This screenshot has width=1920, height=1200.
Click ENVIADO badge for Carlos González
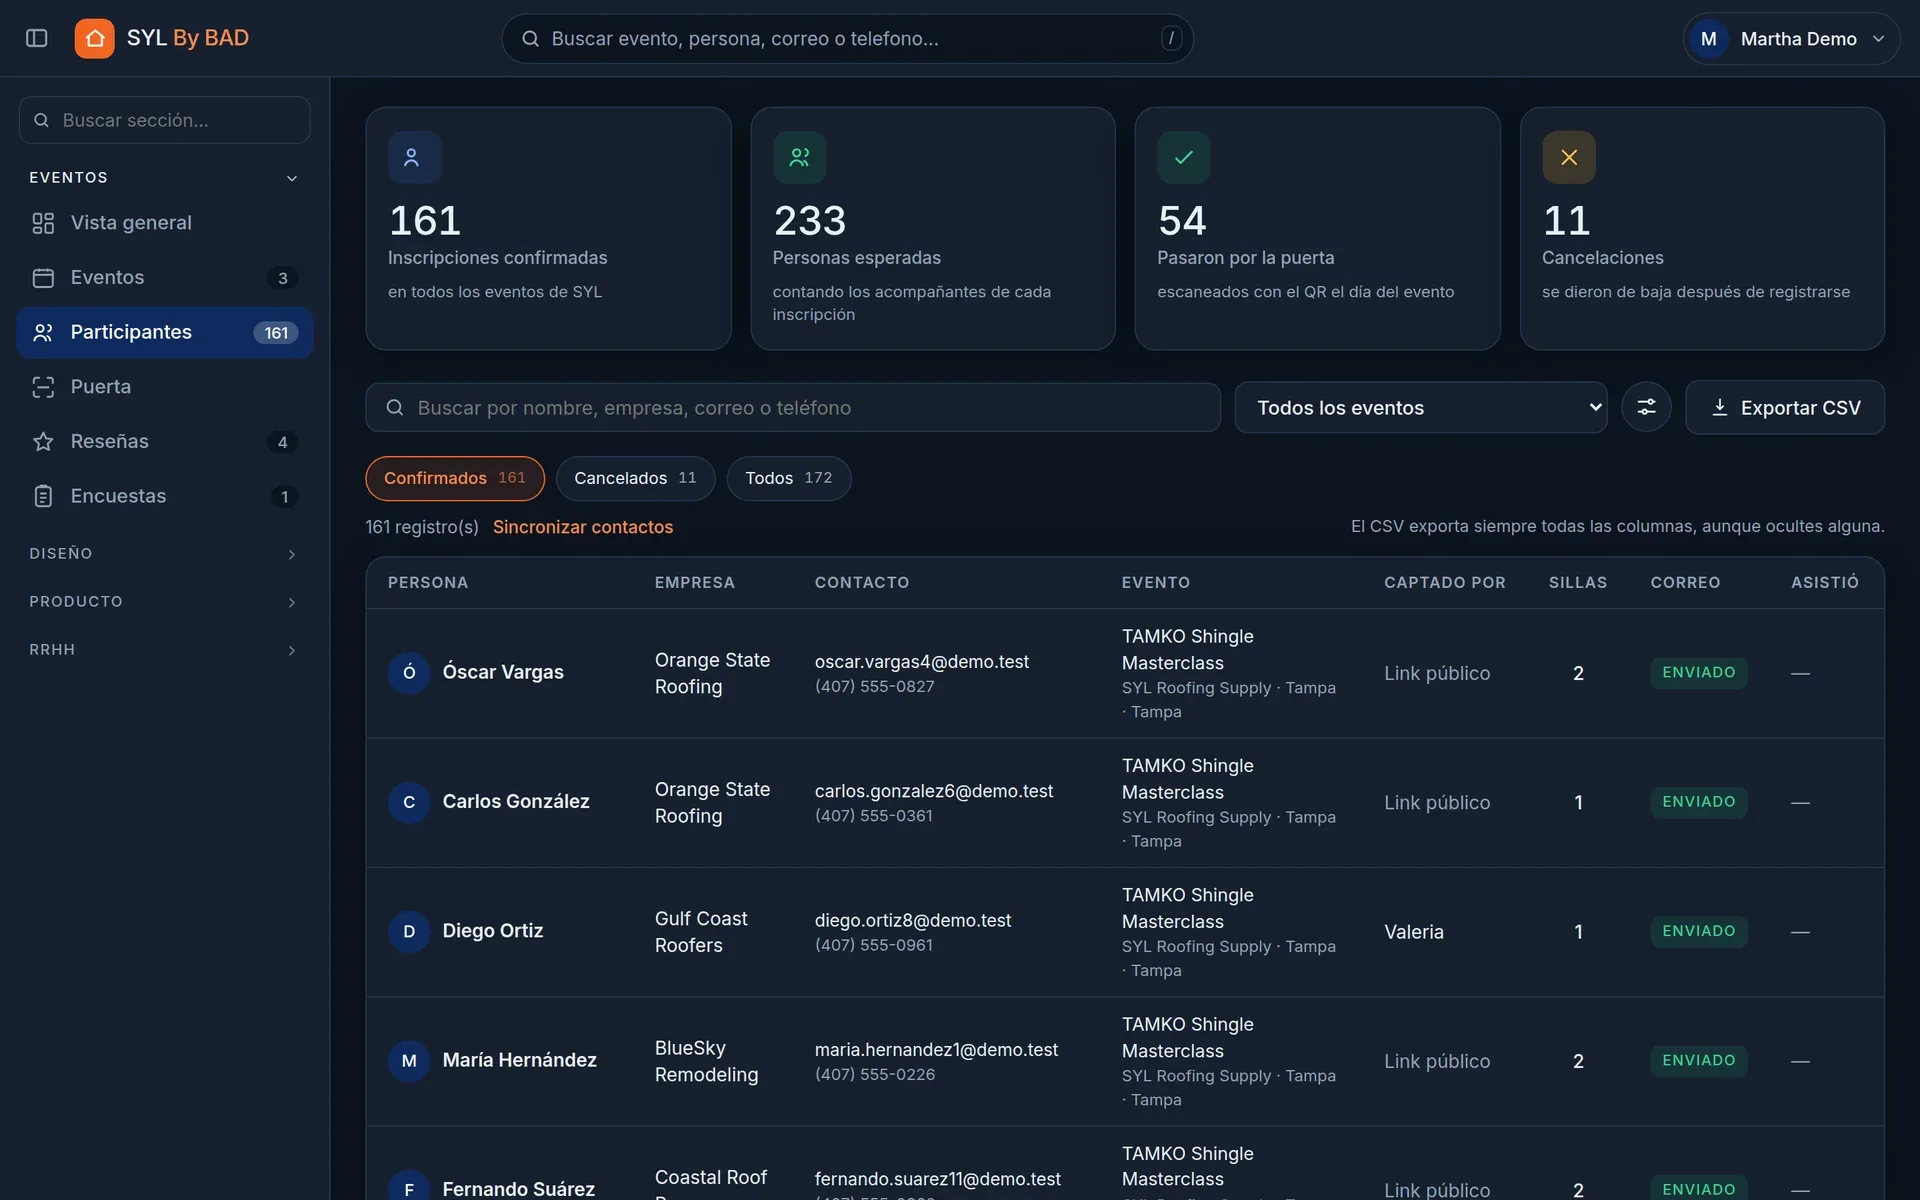point(1698,802)
